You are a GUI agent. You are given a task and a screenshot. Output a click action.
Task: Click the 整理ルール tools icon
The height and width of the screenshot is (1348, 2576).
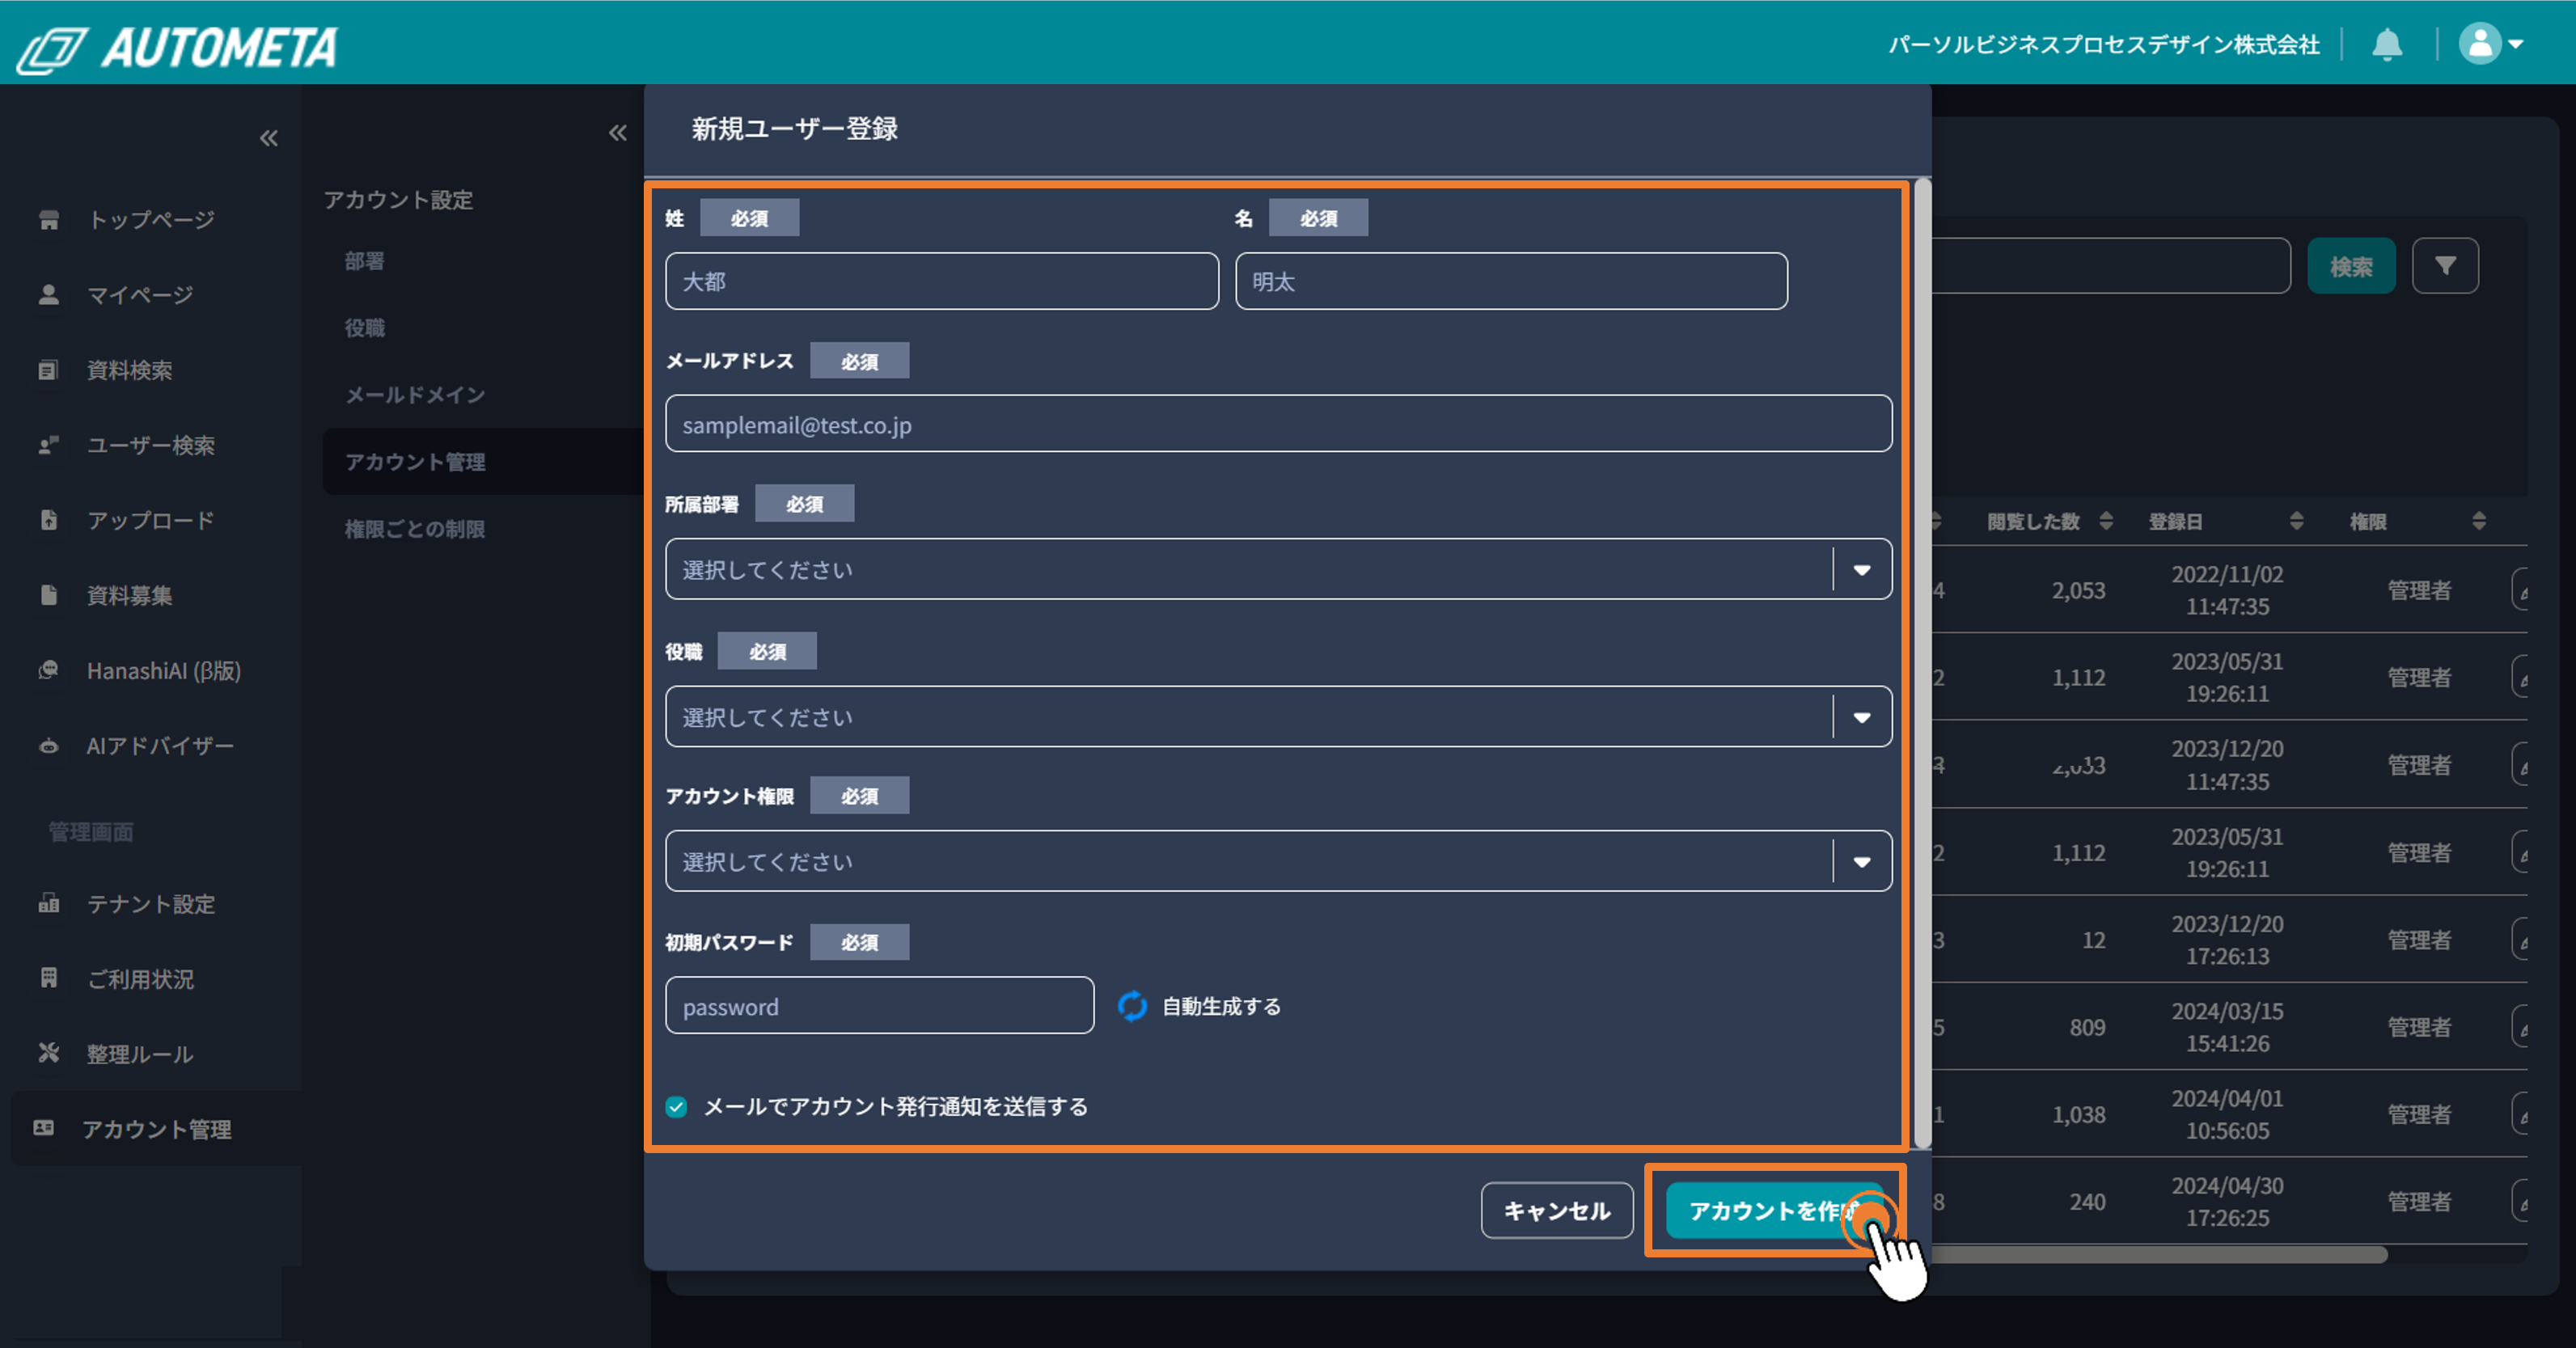point(48,1053)
